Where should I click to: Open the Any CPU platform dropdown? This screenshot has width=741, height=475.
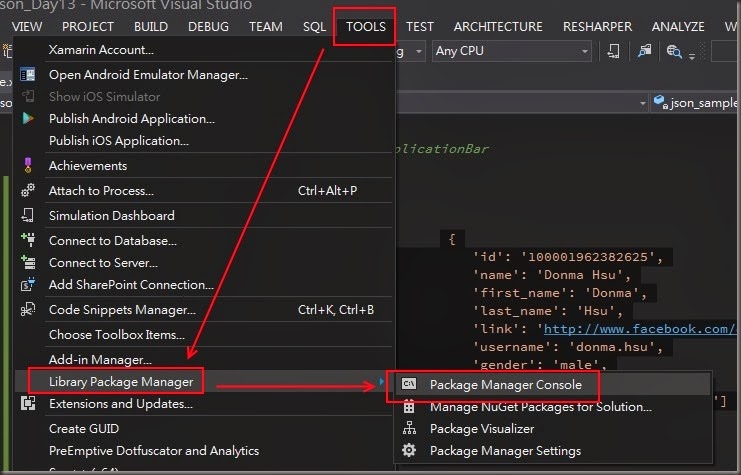click(x=512, y=51)
